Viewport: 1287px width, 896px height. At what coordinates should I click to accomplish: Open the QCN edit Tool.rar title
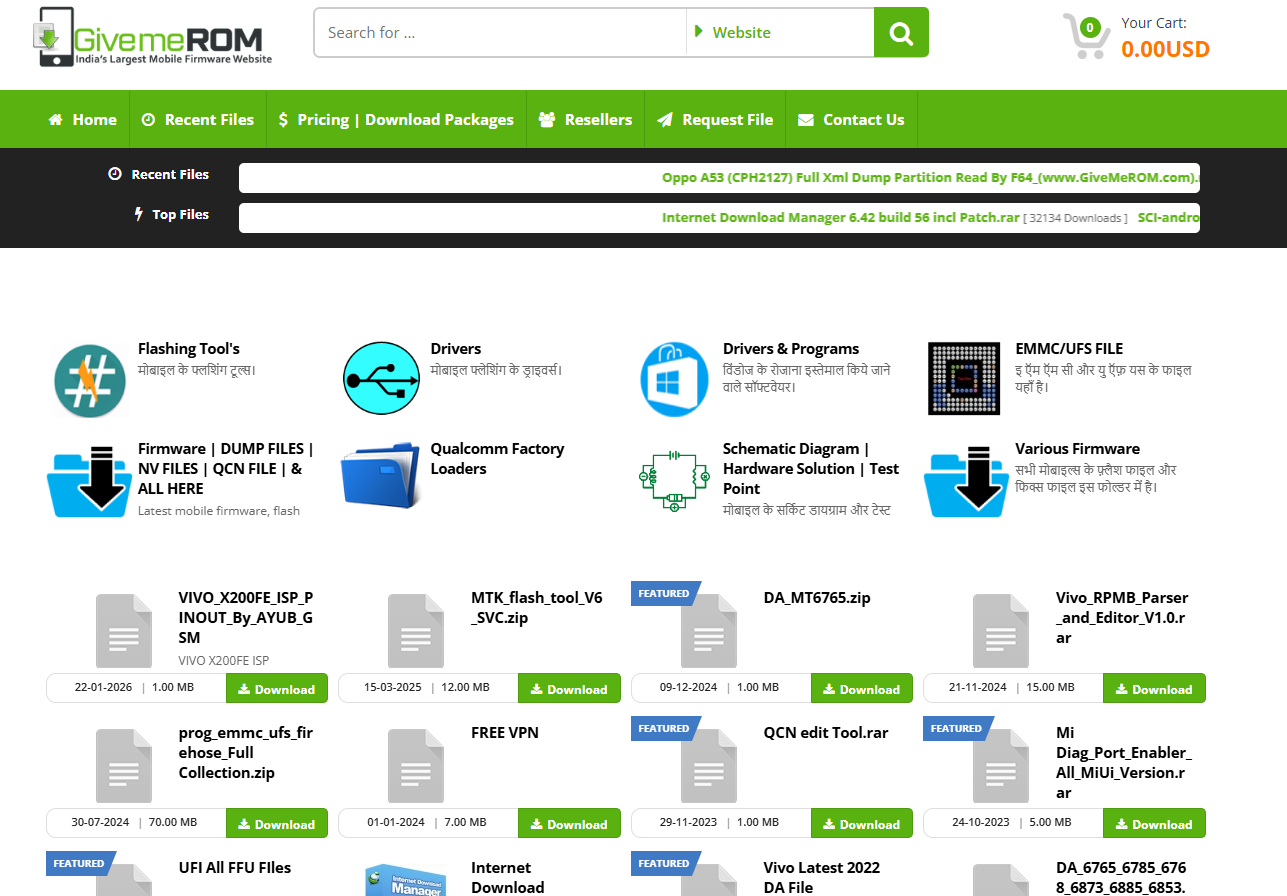tap(826, 733)
